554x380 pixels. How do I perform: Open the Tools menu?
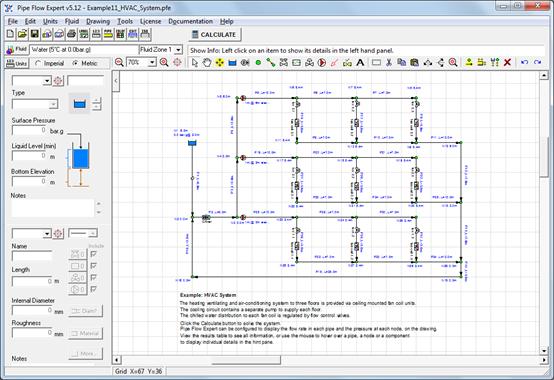coord(125,21)
